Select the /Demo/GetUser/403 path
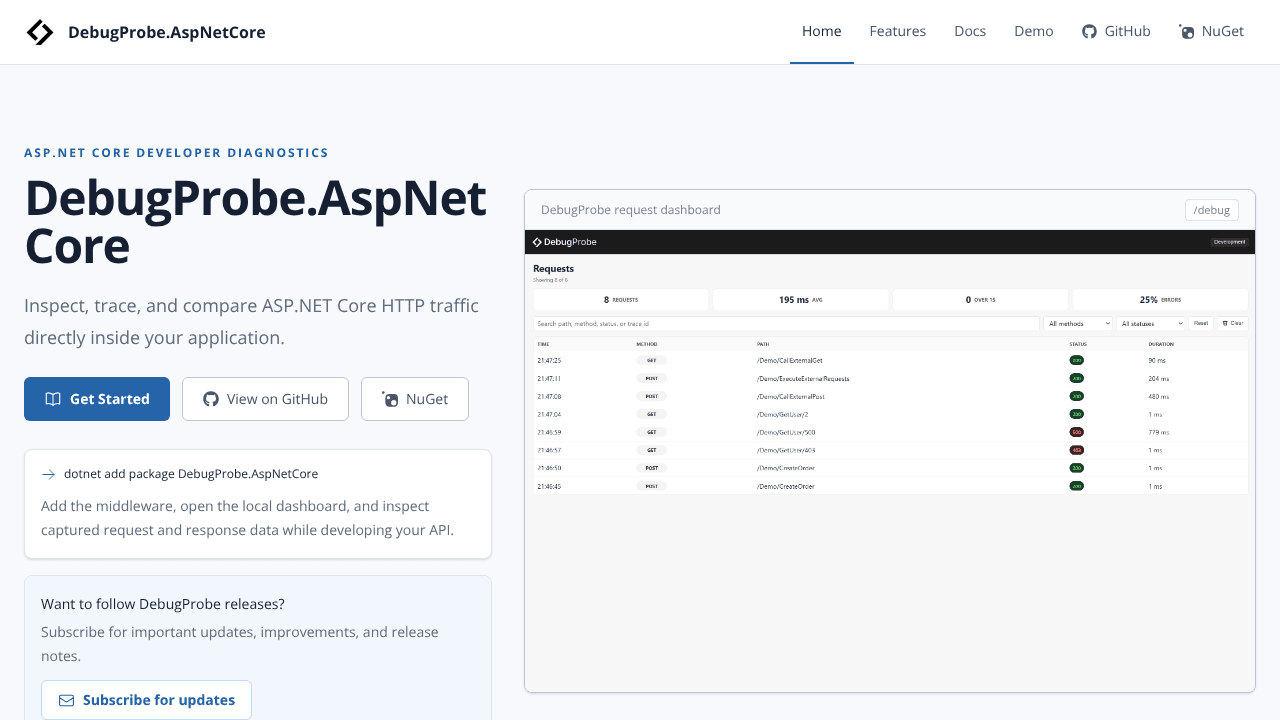The image size is (1280, 720). [785, 450]
